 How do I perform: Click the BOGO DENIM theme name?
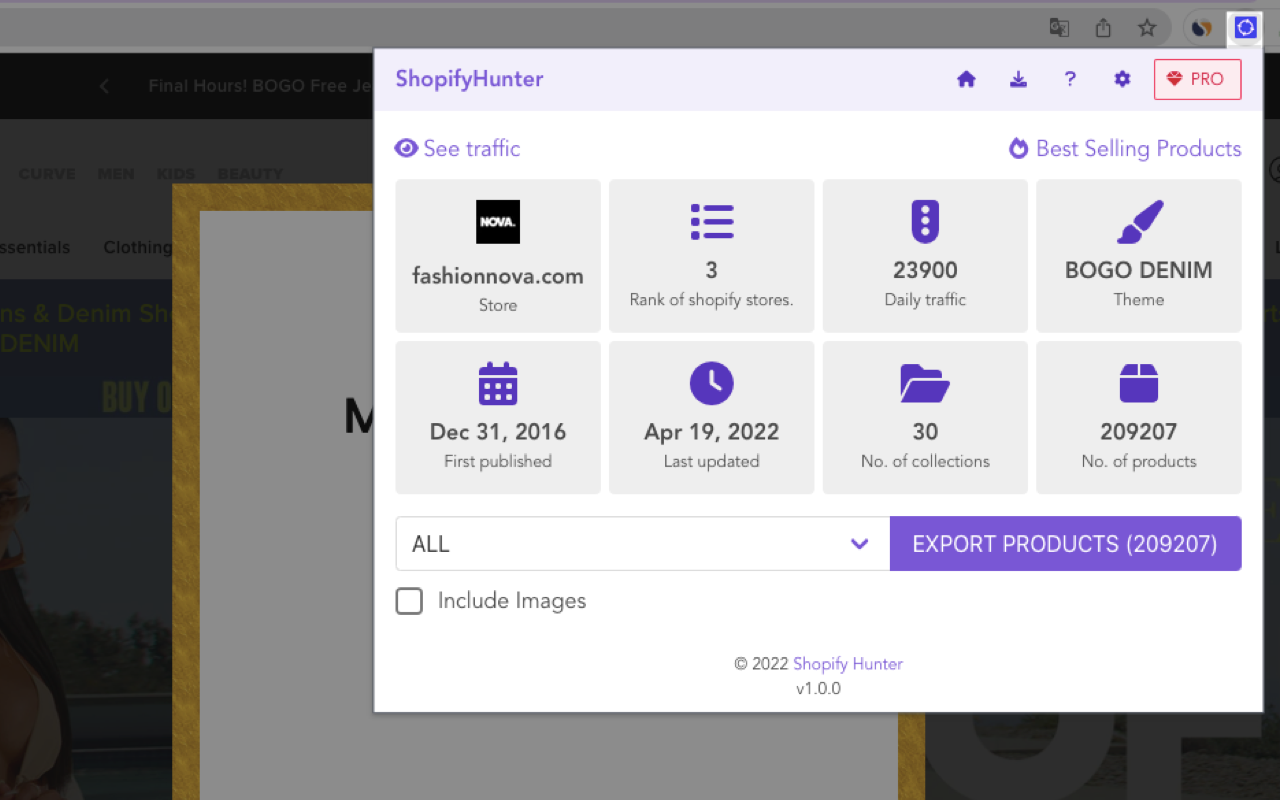click(1139, 270)
